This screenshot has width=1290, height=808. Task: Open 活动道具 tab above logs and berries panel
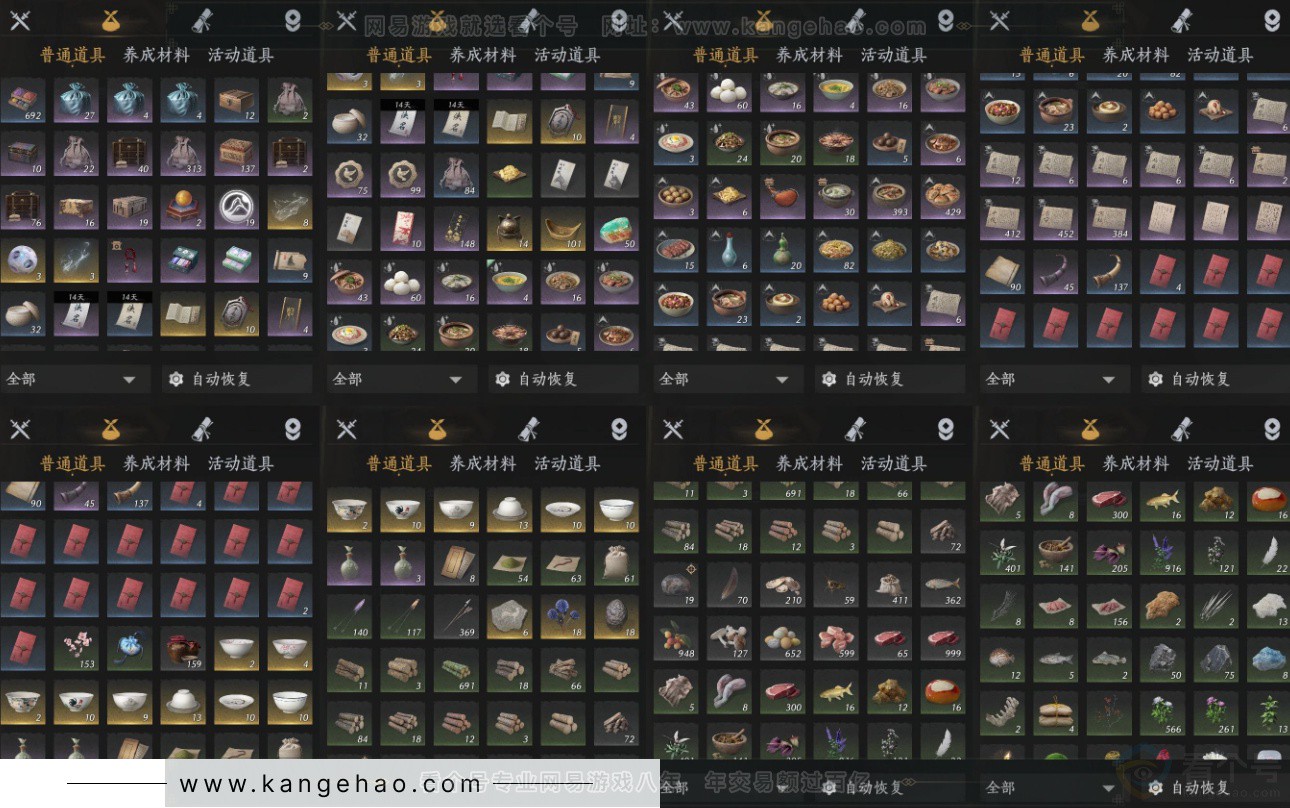[x=893, y=463]
